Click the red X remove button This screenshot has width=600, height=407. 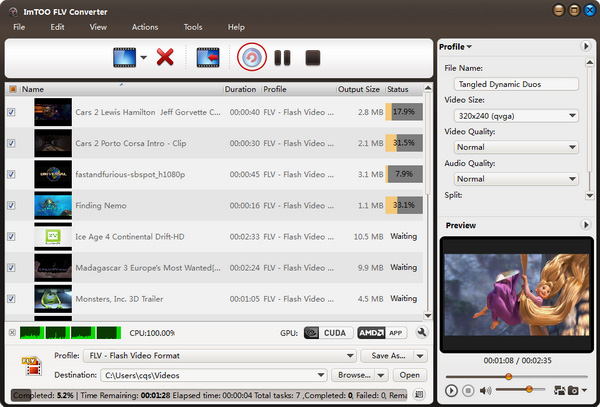pyautogui.click(x=165, y=57)
